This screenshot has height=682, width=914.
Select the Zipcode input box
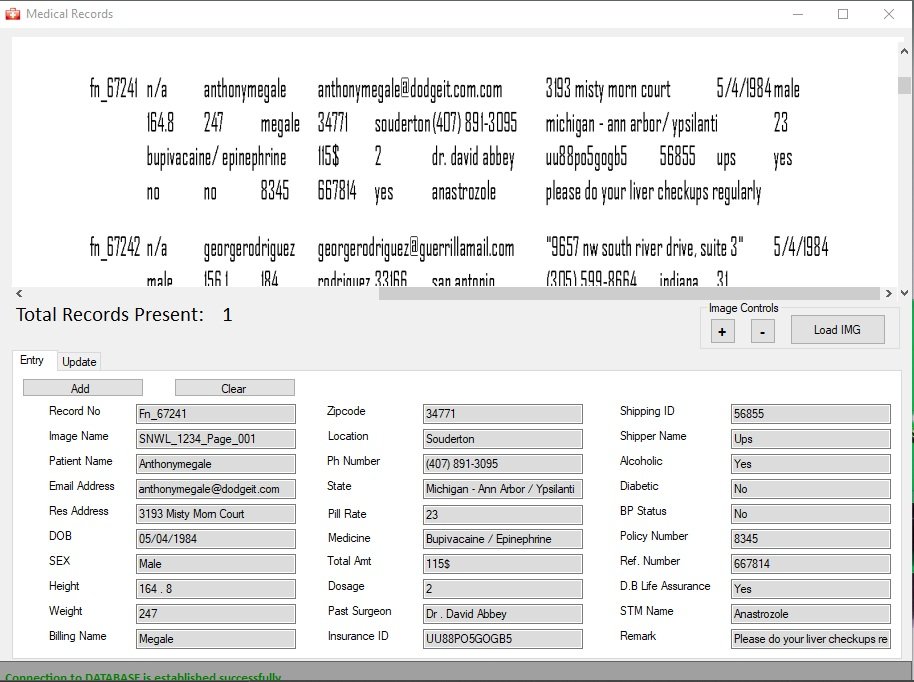pos(502,414)
